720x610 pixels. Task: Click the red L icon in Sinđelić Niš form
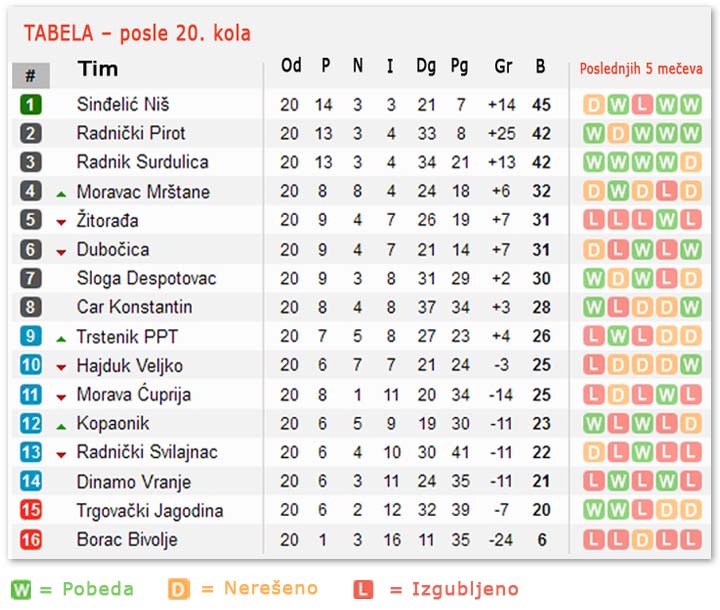(x=642, y=105)
